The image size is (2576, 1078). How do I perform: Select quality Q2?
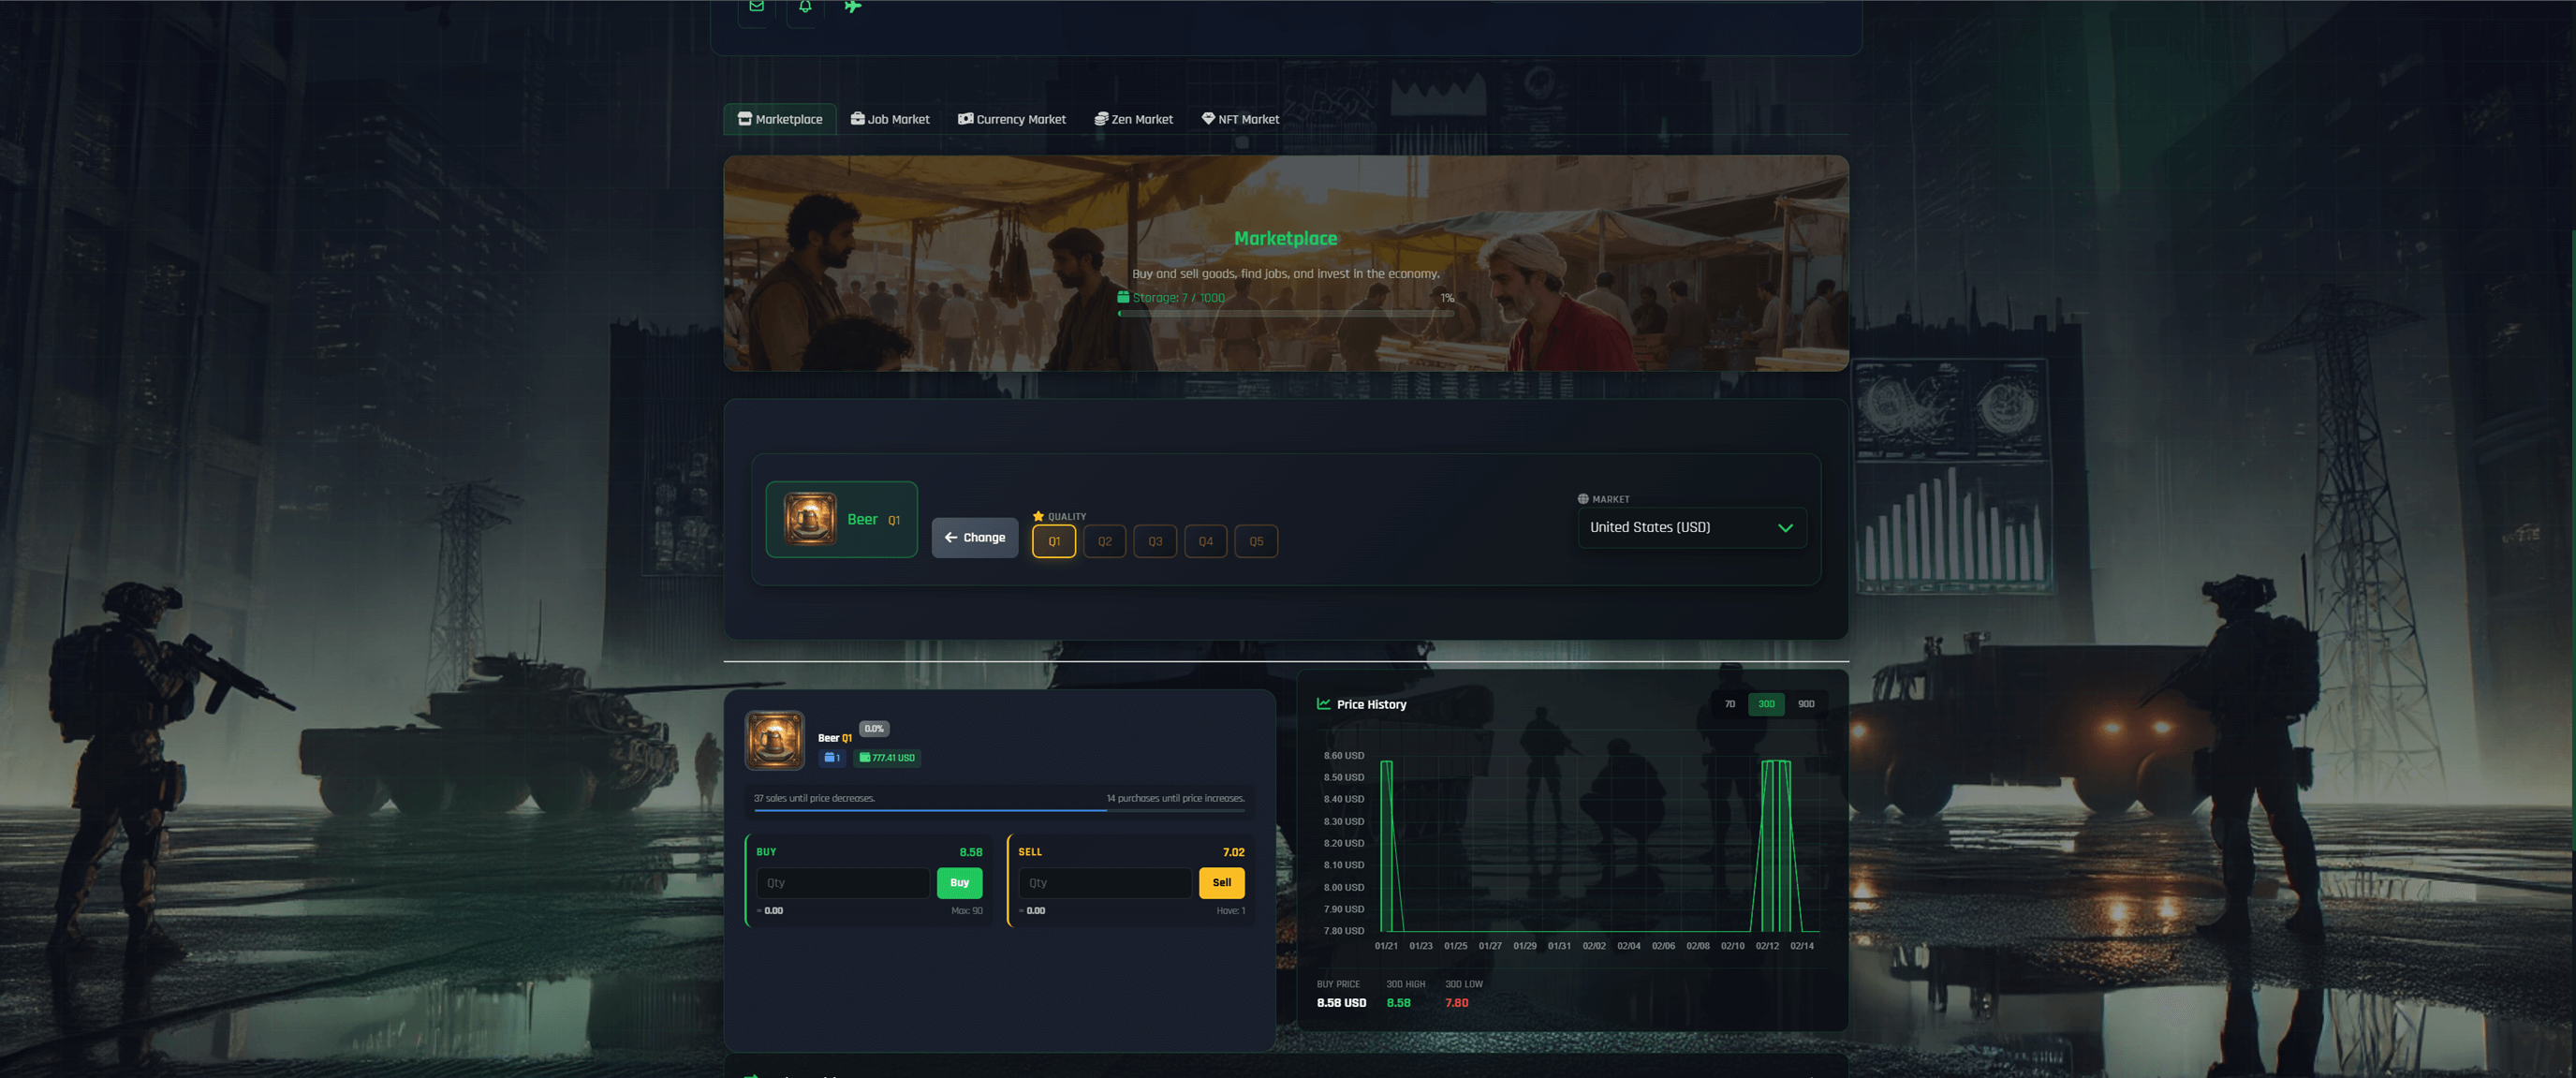(1104, 541)
